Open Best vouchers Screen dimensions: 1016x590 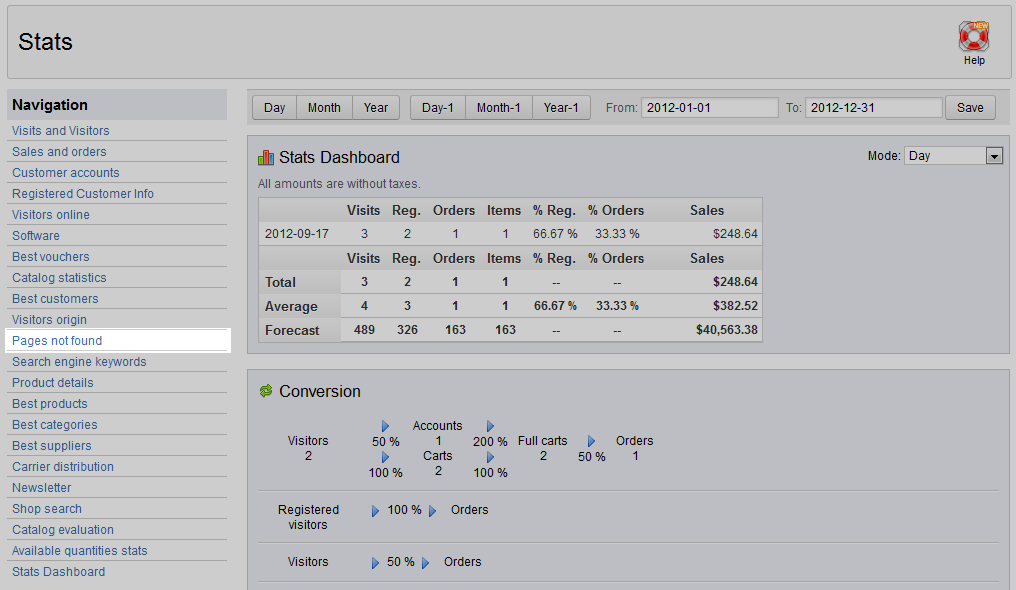click(x=51, y=257)
